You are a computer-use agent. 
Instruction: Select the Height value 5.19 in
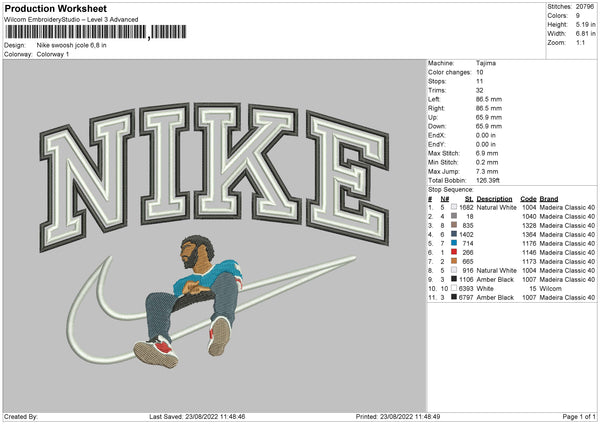tap(585, 24)
